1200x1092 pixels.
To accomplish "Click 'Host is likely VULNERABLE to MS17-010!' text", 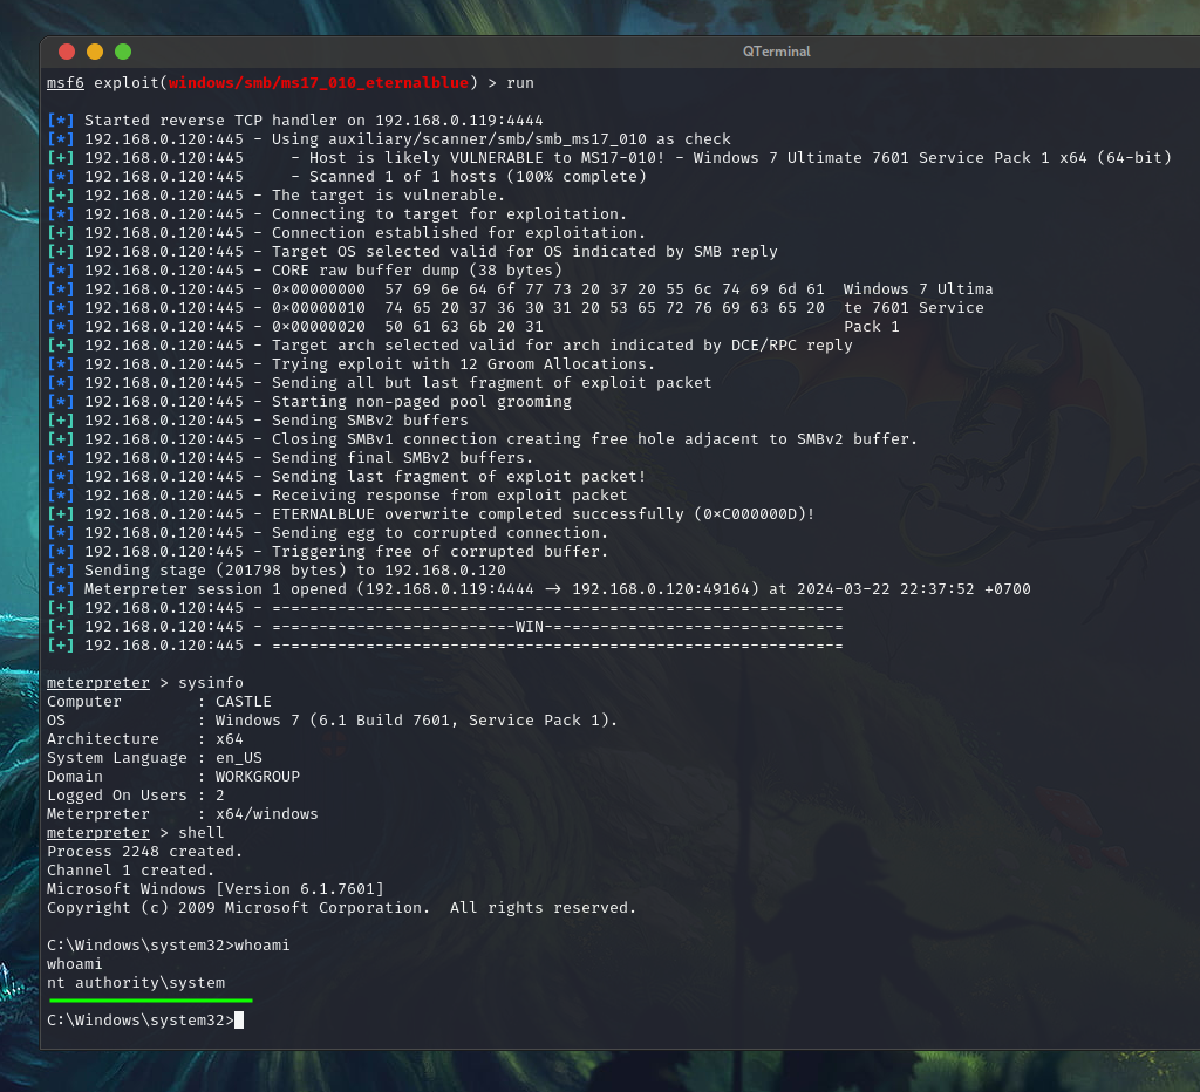I will tap(487, 158).
